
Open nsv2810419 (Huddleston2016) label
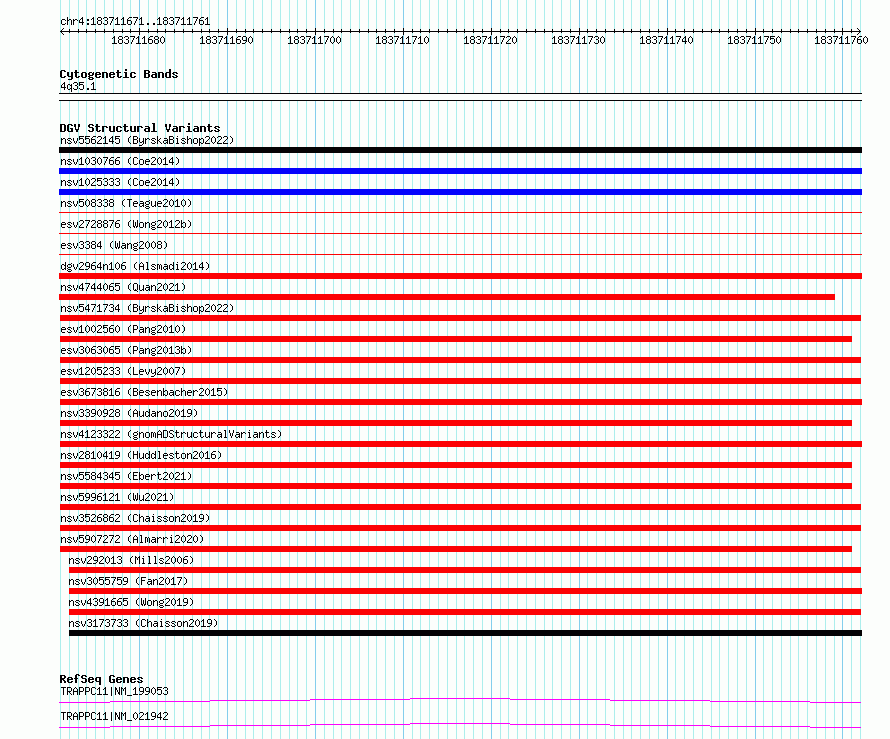coord(141,455)
